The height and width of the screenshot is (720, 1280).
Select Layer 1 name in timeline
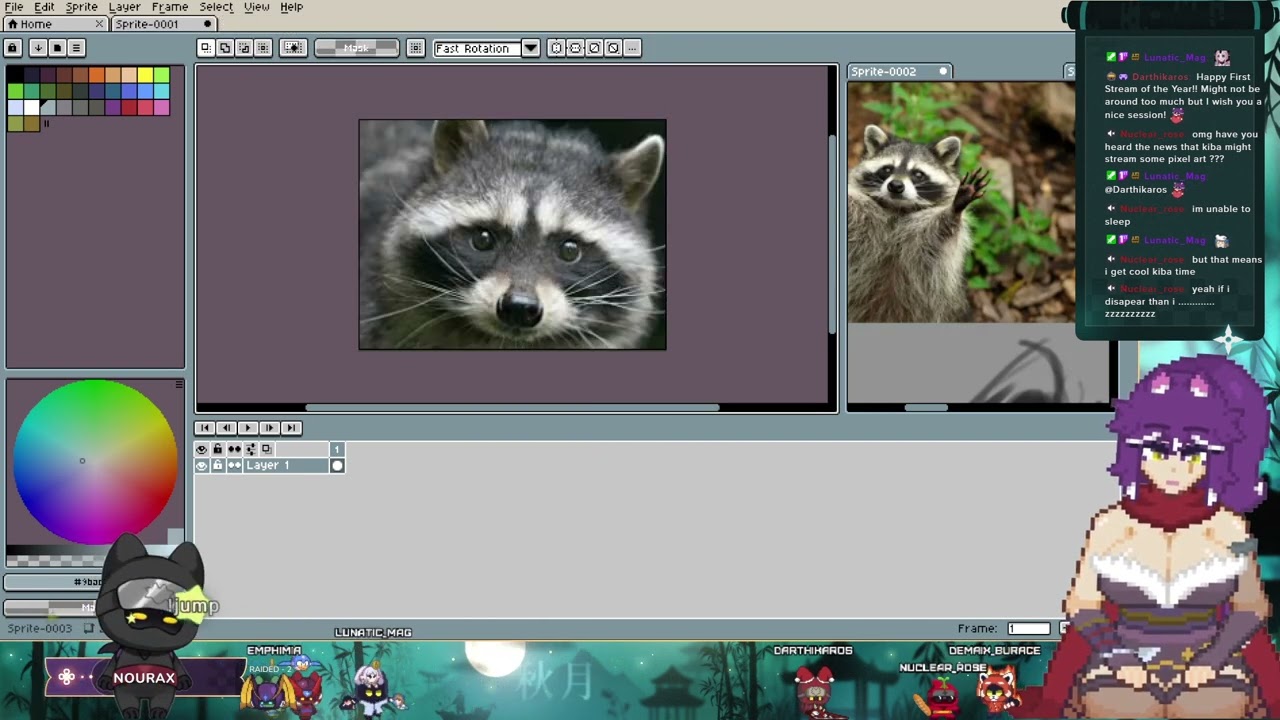coord(286,466)
